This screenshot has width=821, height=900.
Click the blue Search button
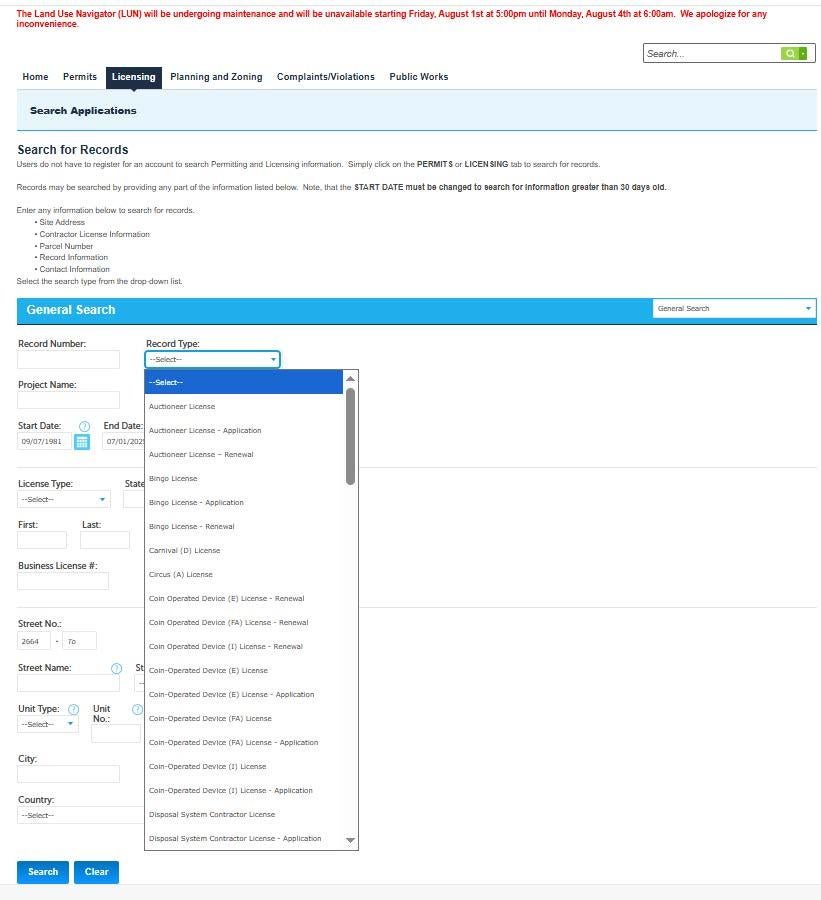[x=43, y=872]
